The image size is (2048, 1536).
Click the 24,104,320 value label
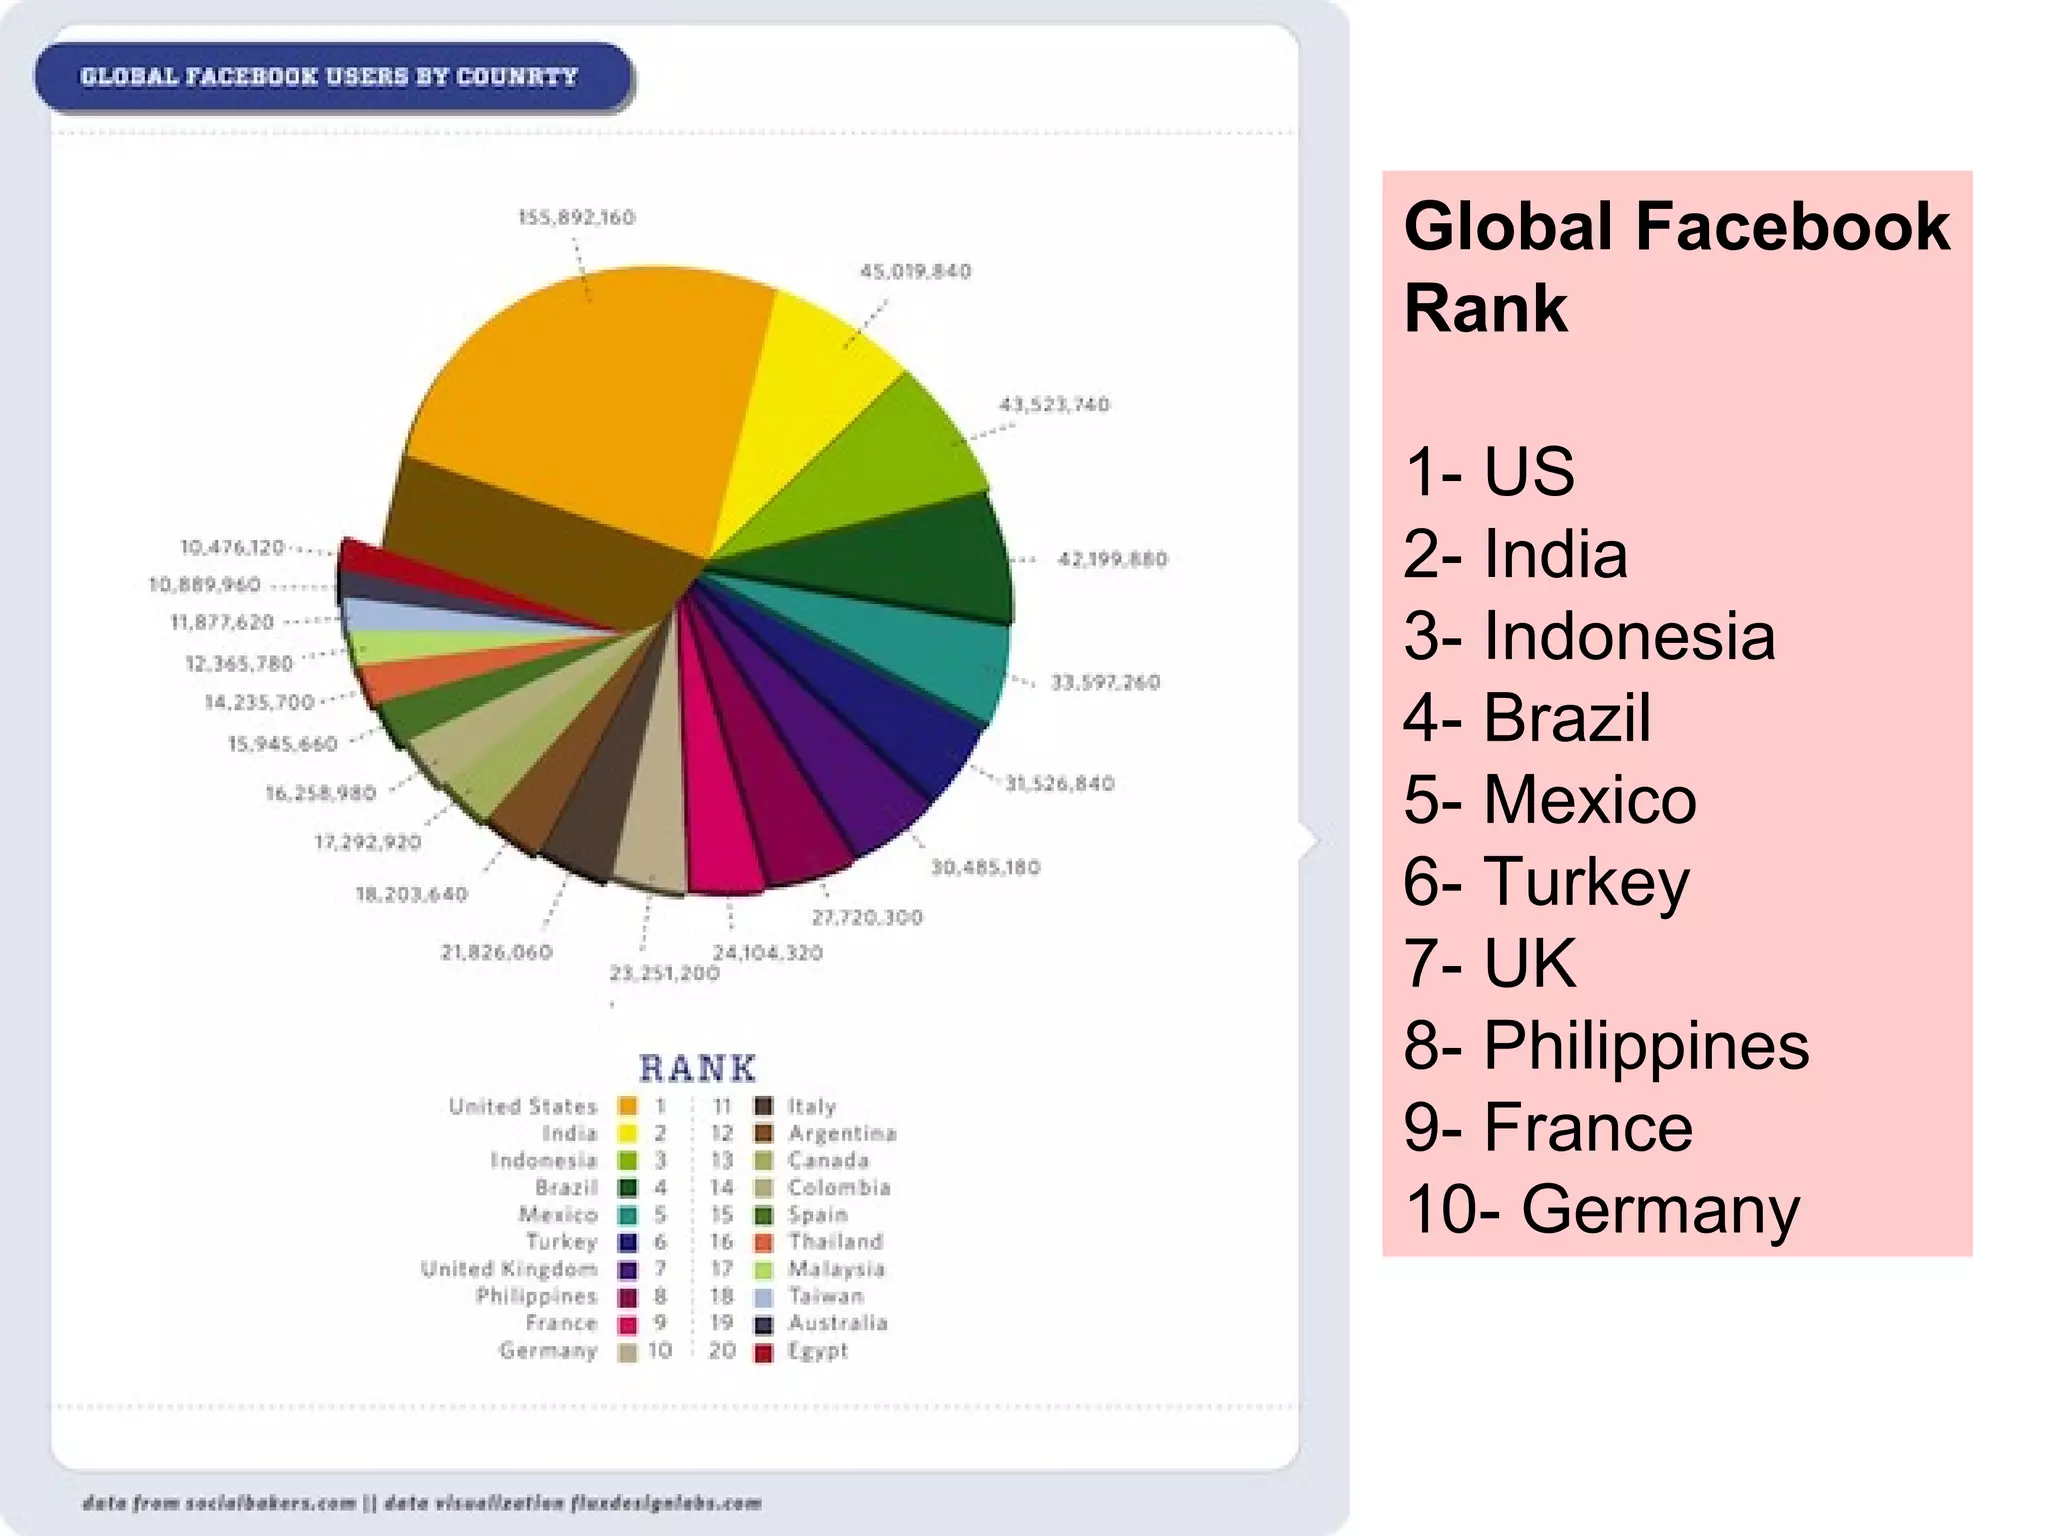768,952
